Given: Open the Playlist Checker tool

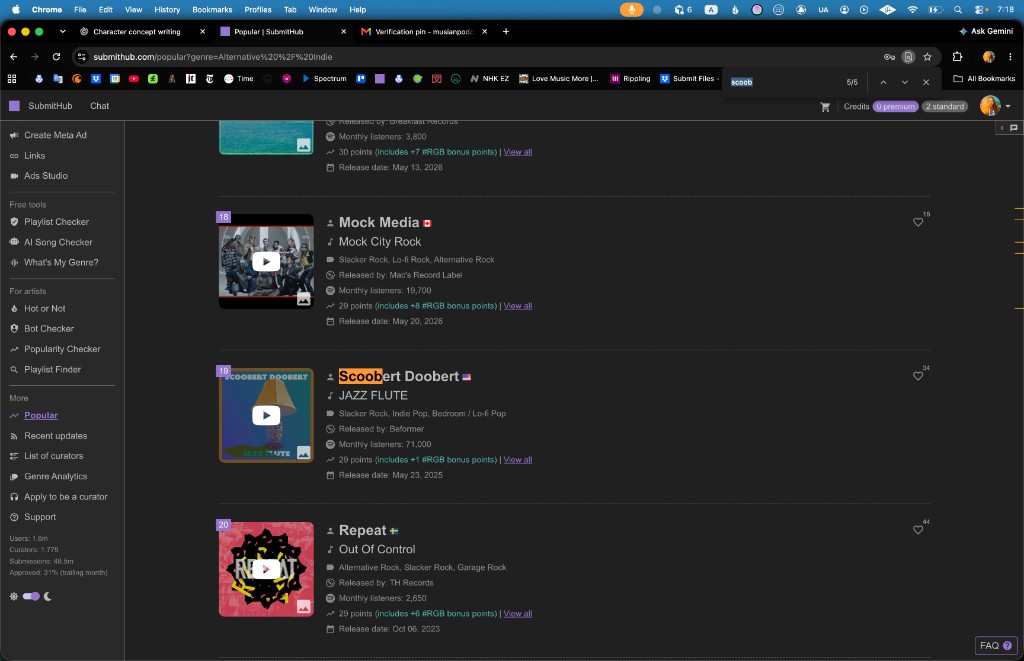Looking at the screenshot, I should 56,222.
